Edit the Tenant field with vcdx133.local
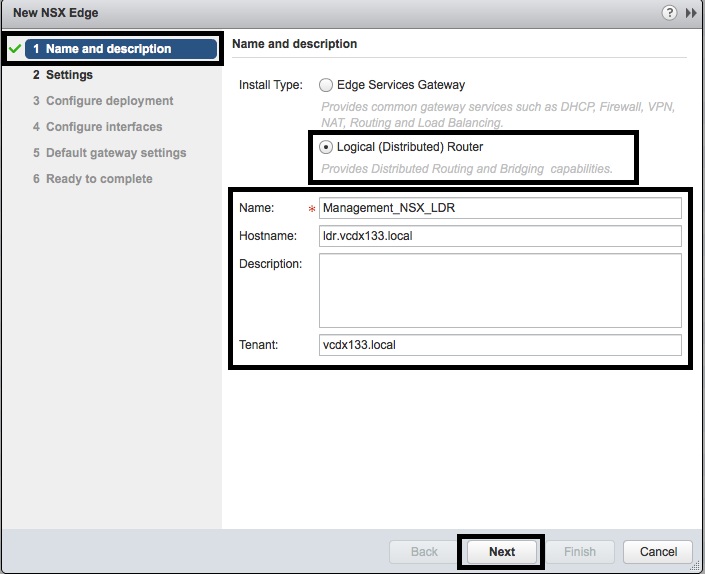 tap(500, 345)
